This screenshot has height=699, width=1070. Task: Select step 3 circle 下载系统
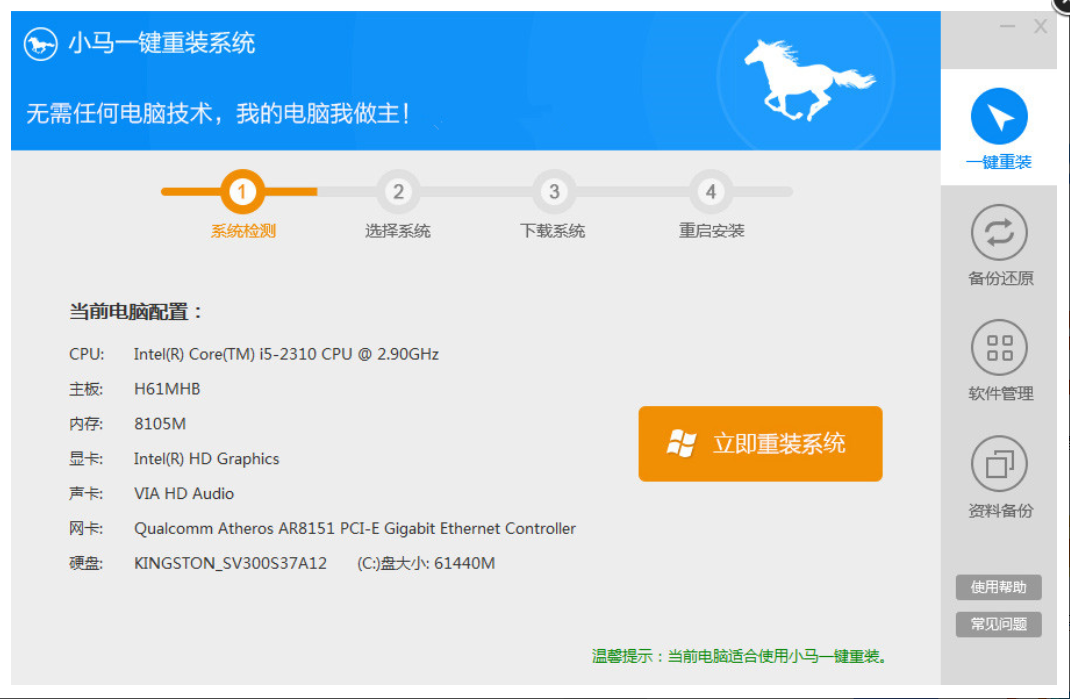tap(554, 192)
